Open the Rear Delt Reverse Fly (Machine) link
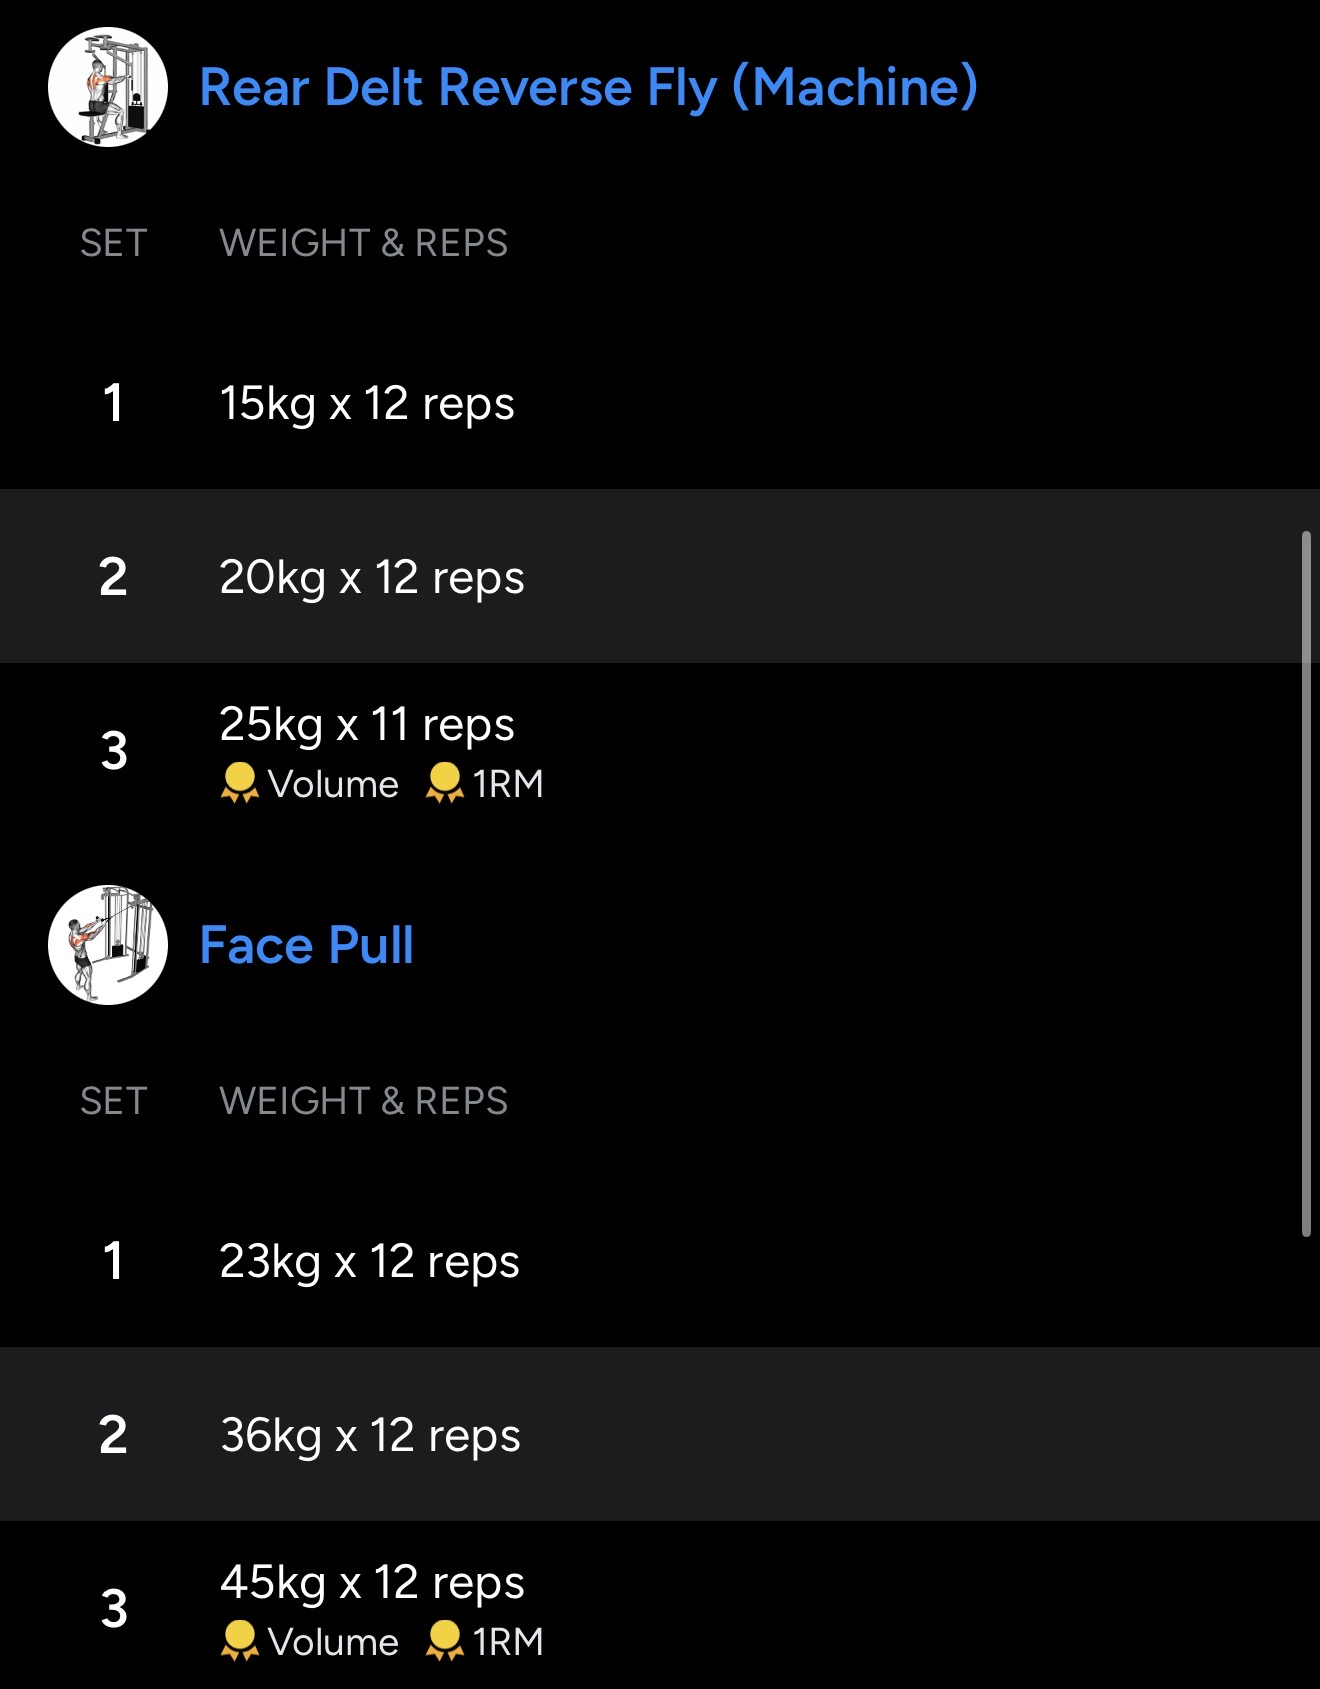The image size is (1320, 1689). 588,87
